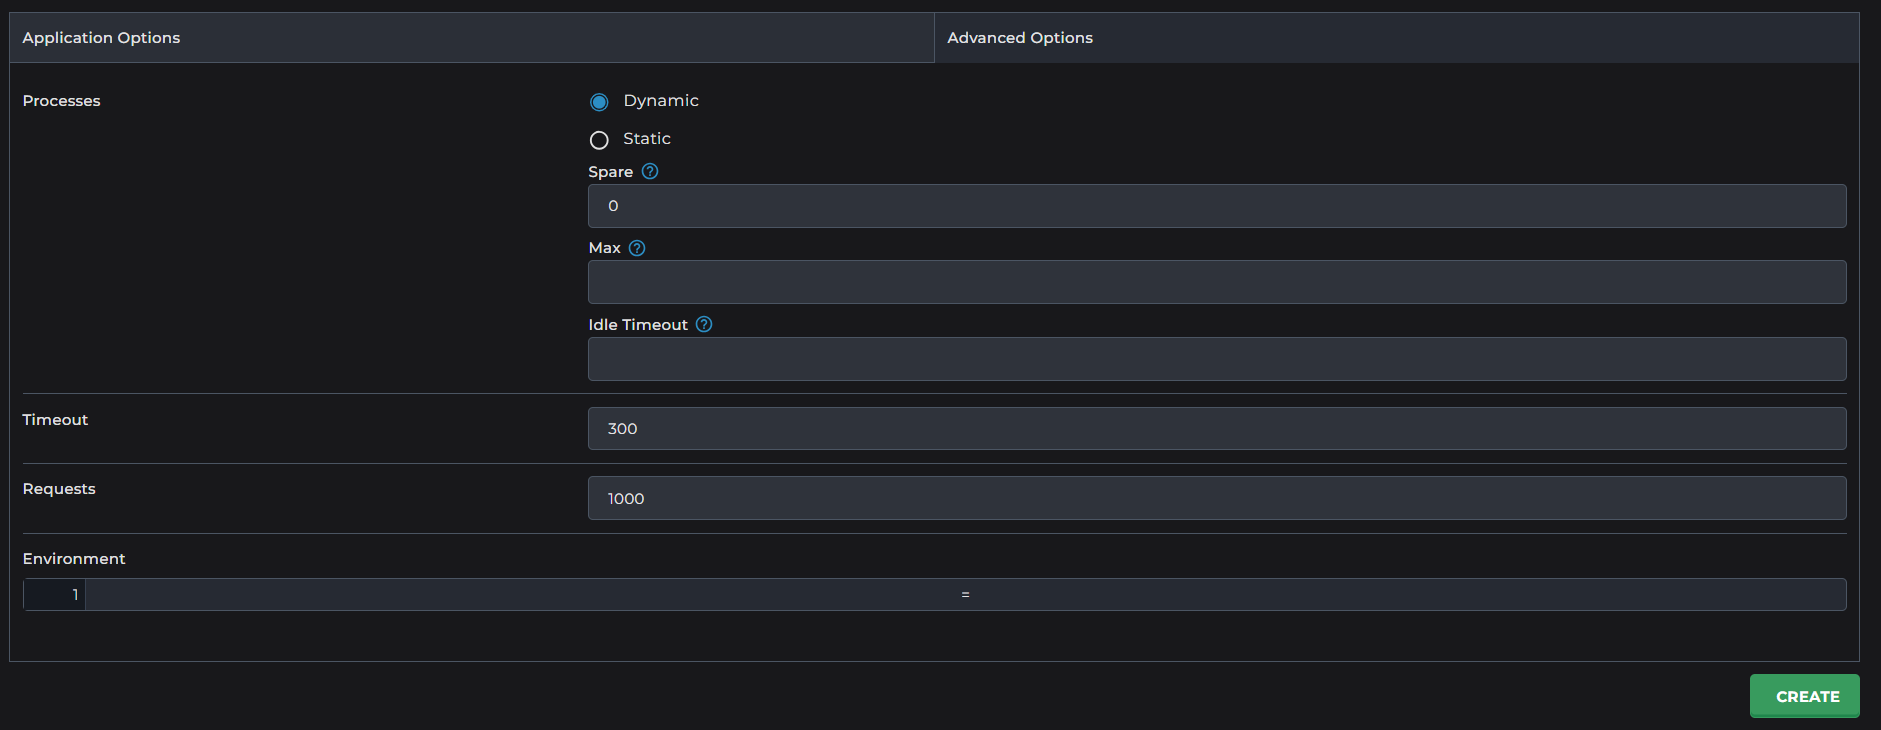The image size is (1881, 730).
Task: Click into the empty Max field
Action: [x=1216, y=282]
